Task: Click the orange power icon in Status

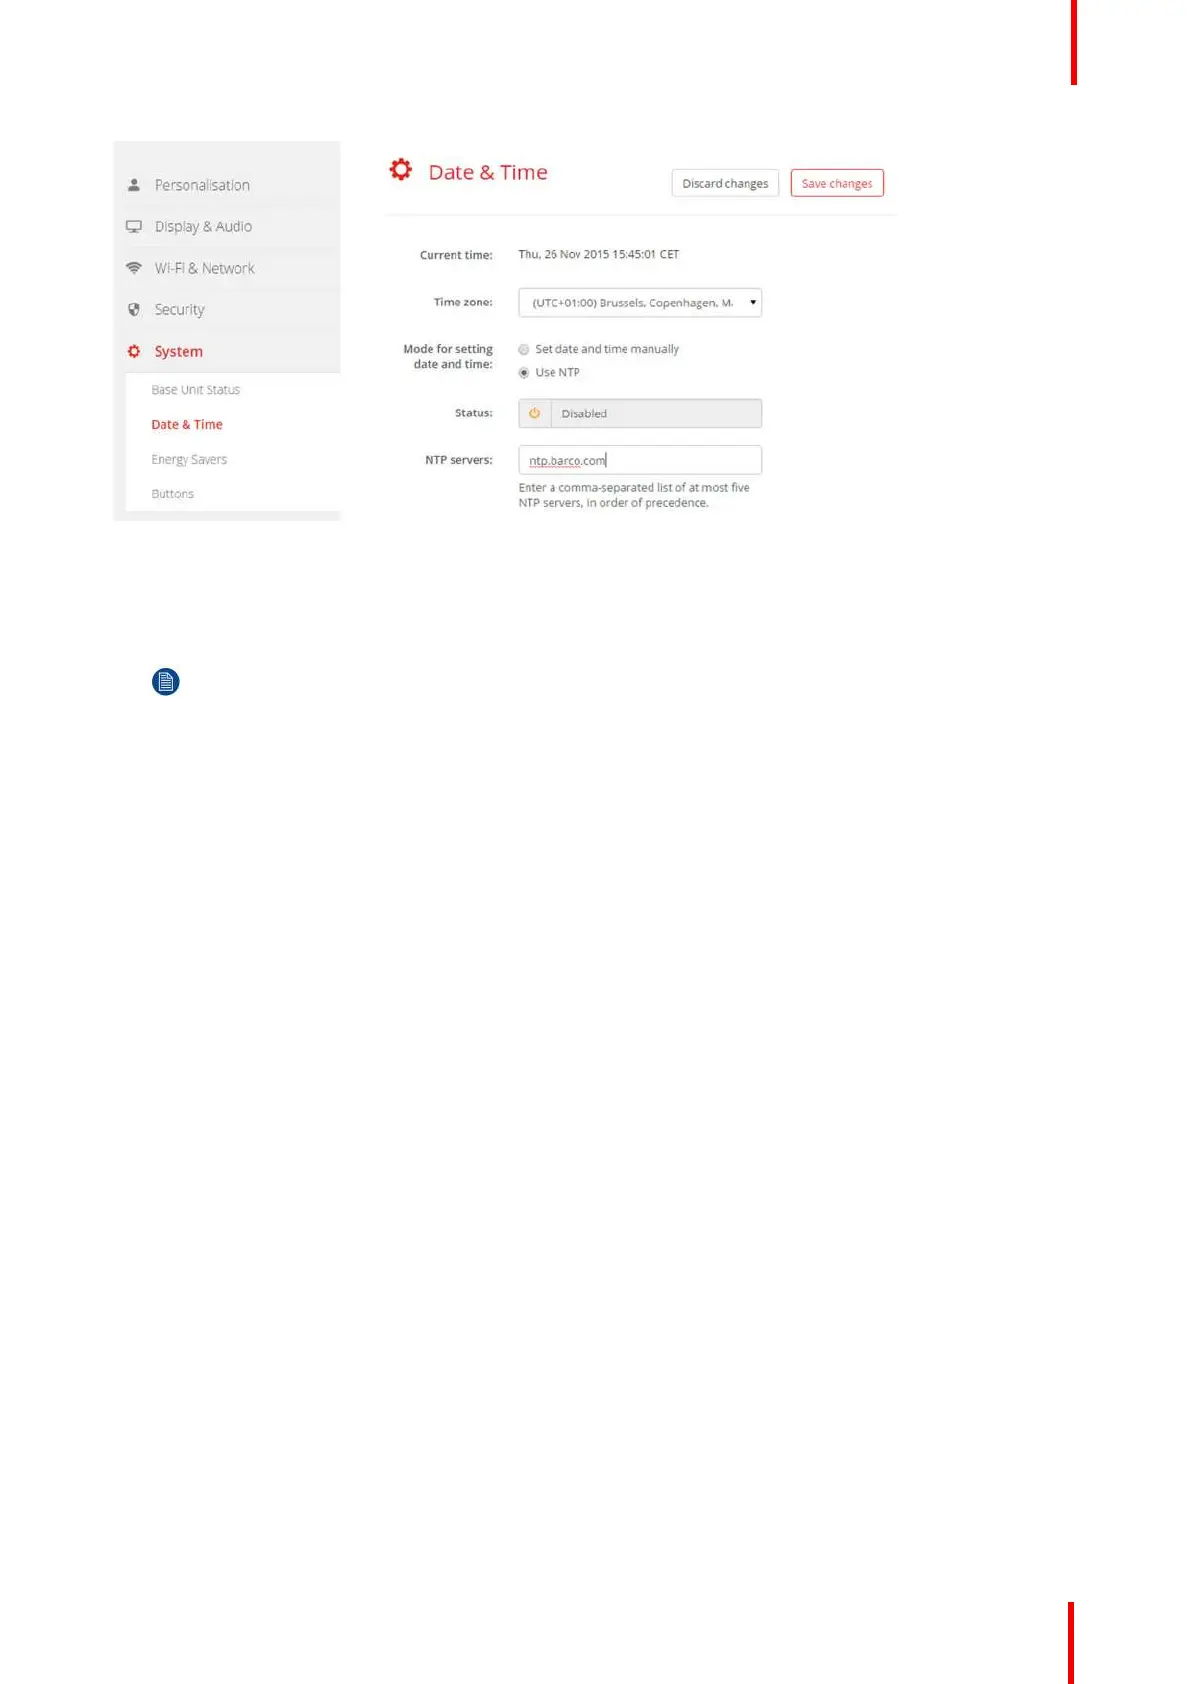Action: 535,413
